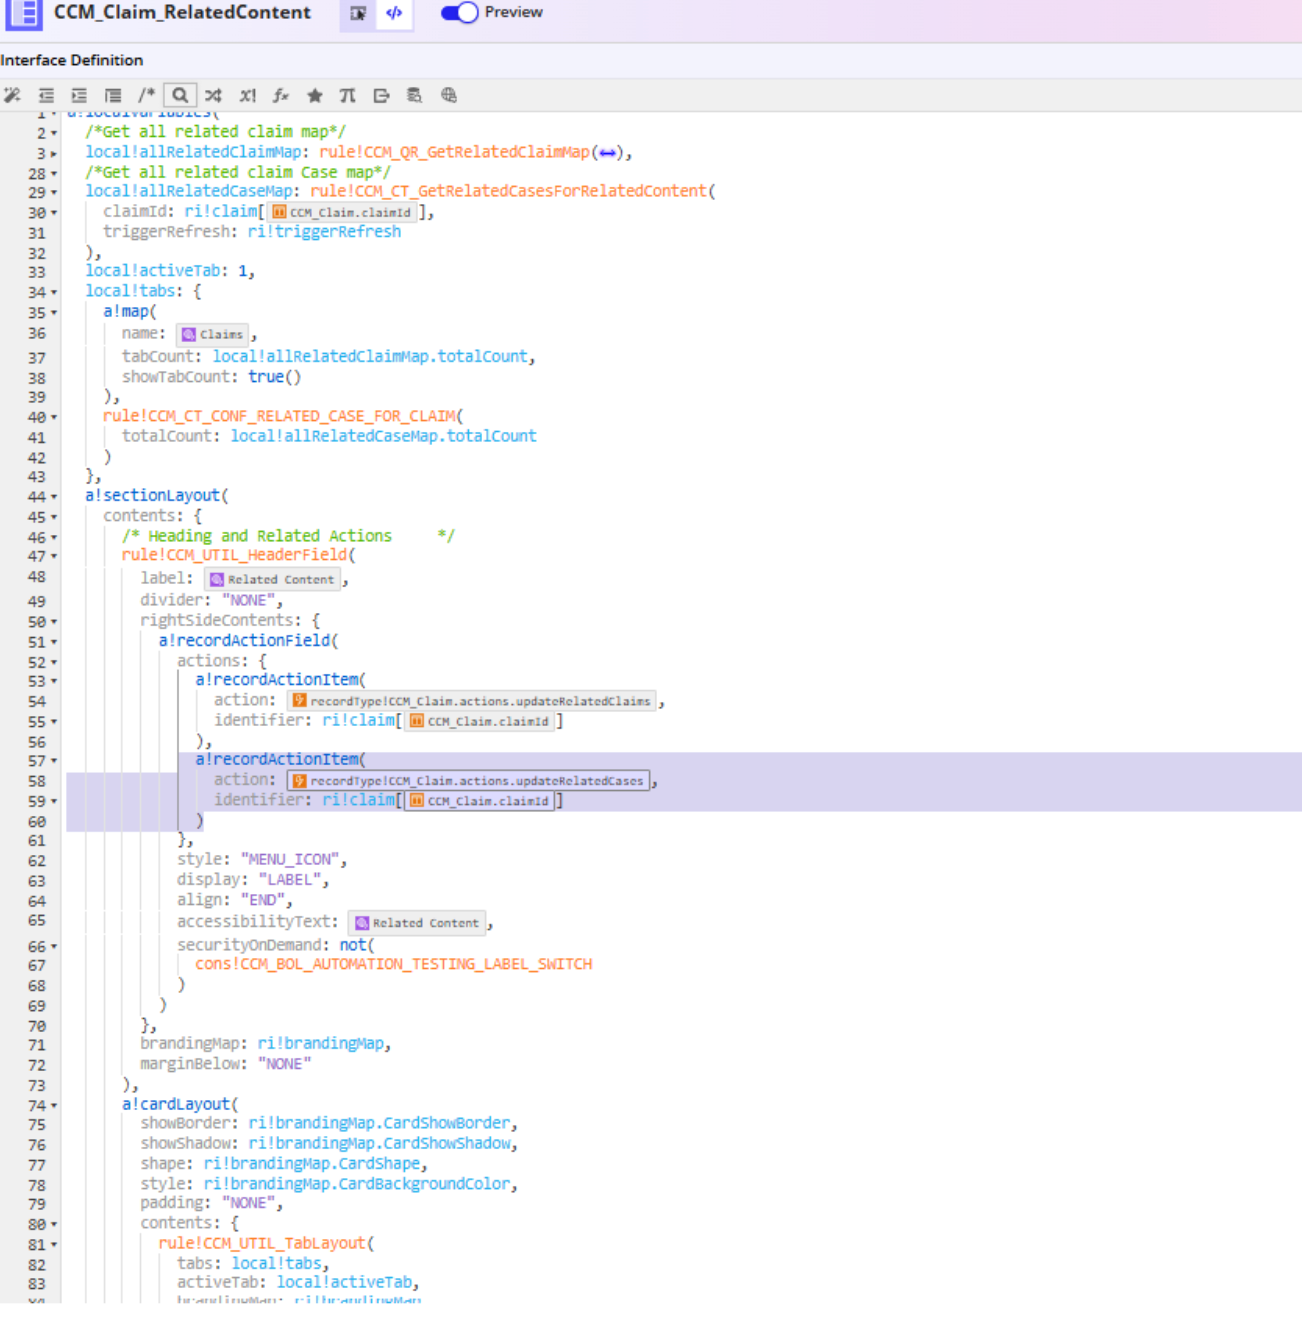This screenshot has height=1322, width=1302.
Task: Open cons!CCM_BOL_AUTOMATION_TESTING_LABEL_SWITCH constant reference
Action: (x=394, y=964)
